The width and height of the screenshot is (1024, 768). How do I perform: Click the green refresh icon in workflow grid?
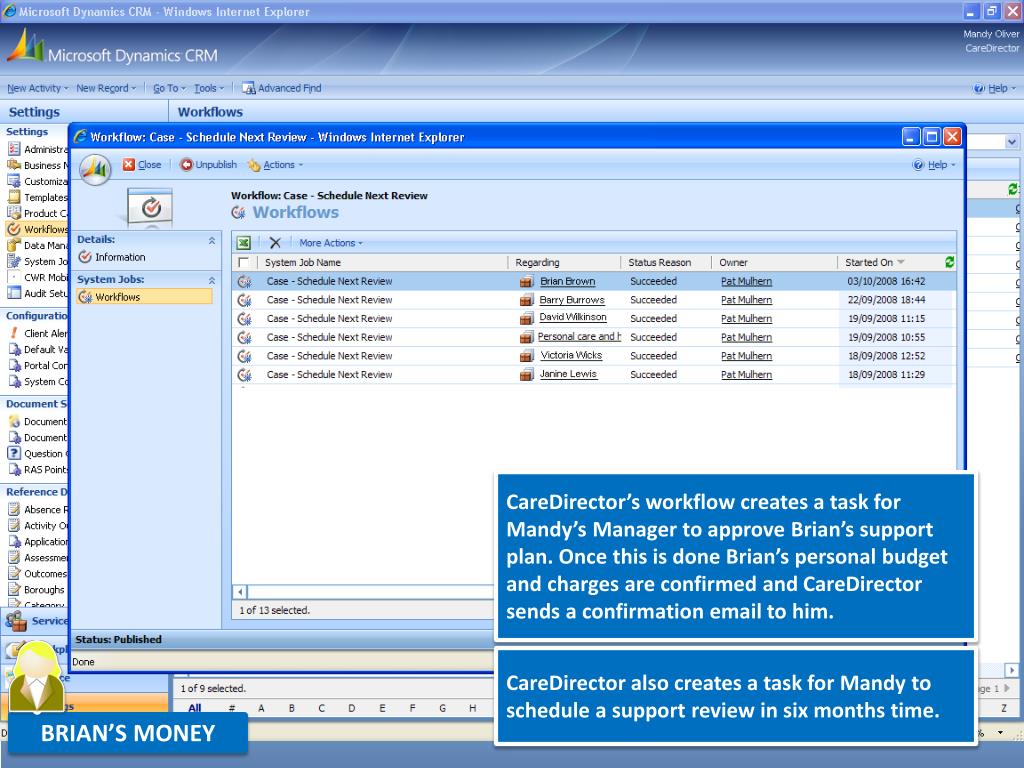pyautogui.click(x=950, y=262)
